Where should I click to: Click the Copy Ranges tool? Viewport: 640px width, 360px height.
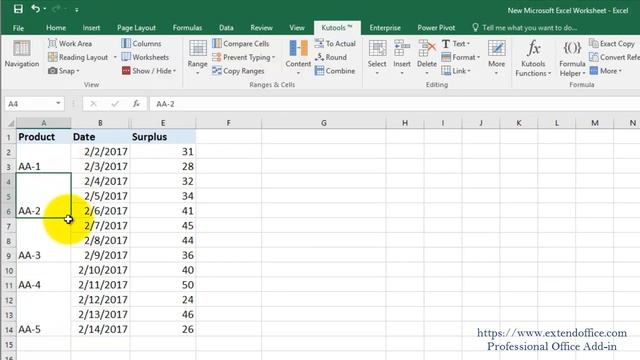(238, 71)
